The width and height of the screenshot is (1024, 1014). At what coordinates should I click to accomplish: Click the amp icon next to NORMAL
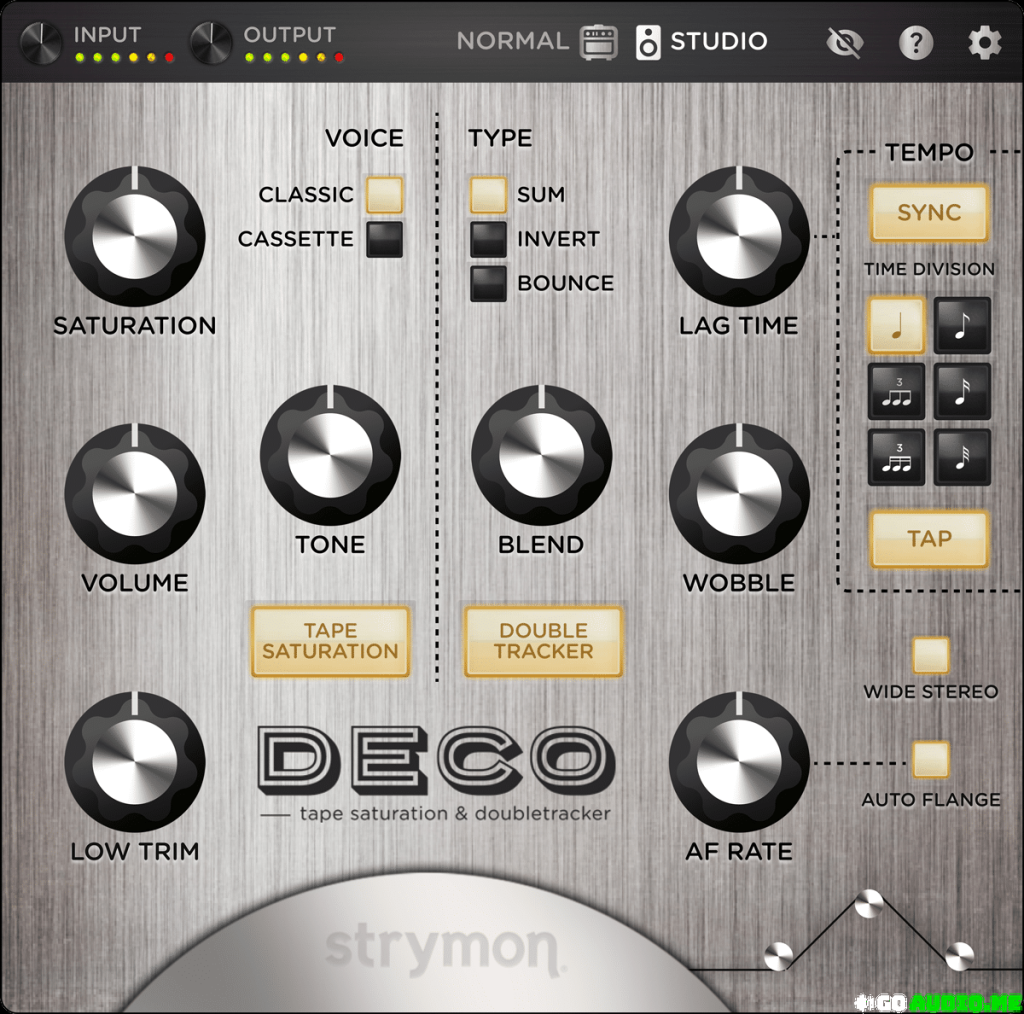click(598, 42)
